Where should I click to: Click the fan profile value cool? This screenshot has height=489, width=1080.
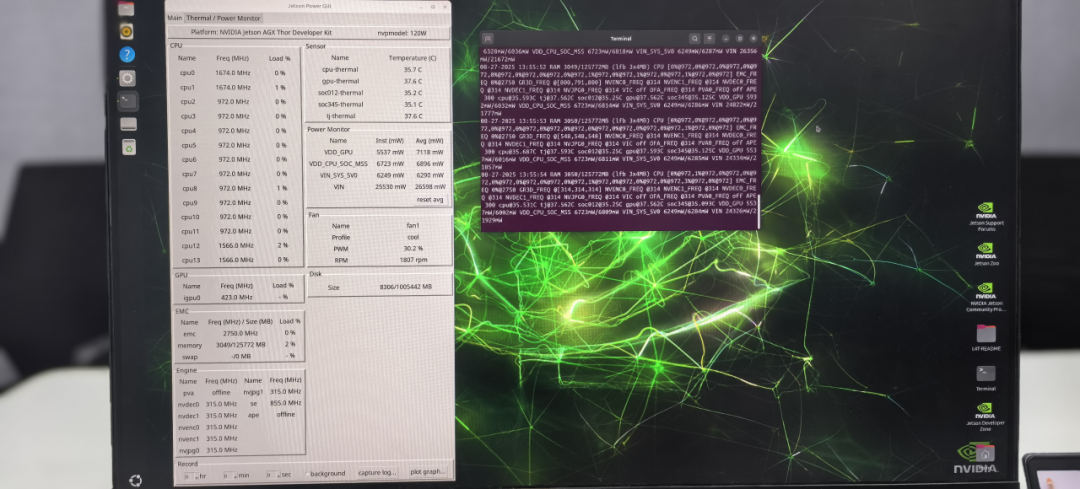[413, 237]
